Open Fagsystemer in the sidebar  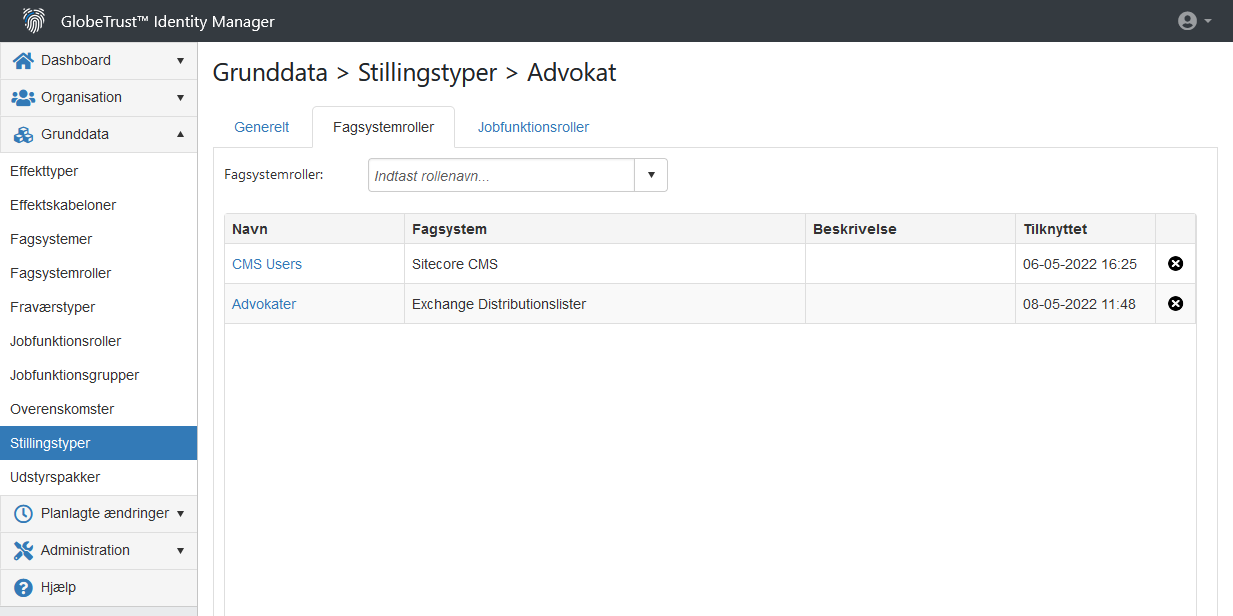pyautogui.click(x=98, y=239)
